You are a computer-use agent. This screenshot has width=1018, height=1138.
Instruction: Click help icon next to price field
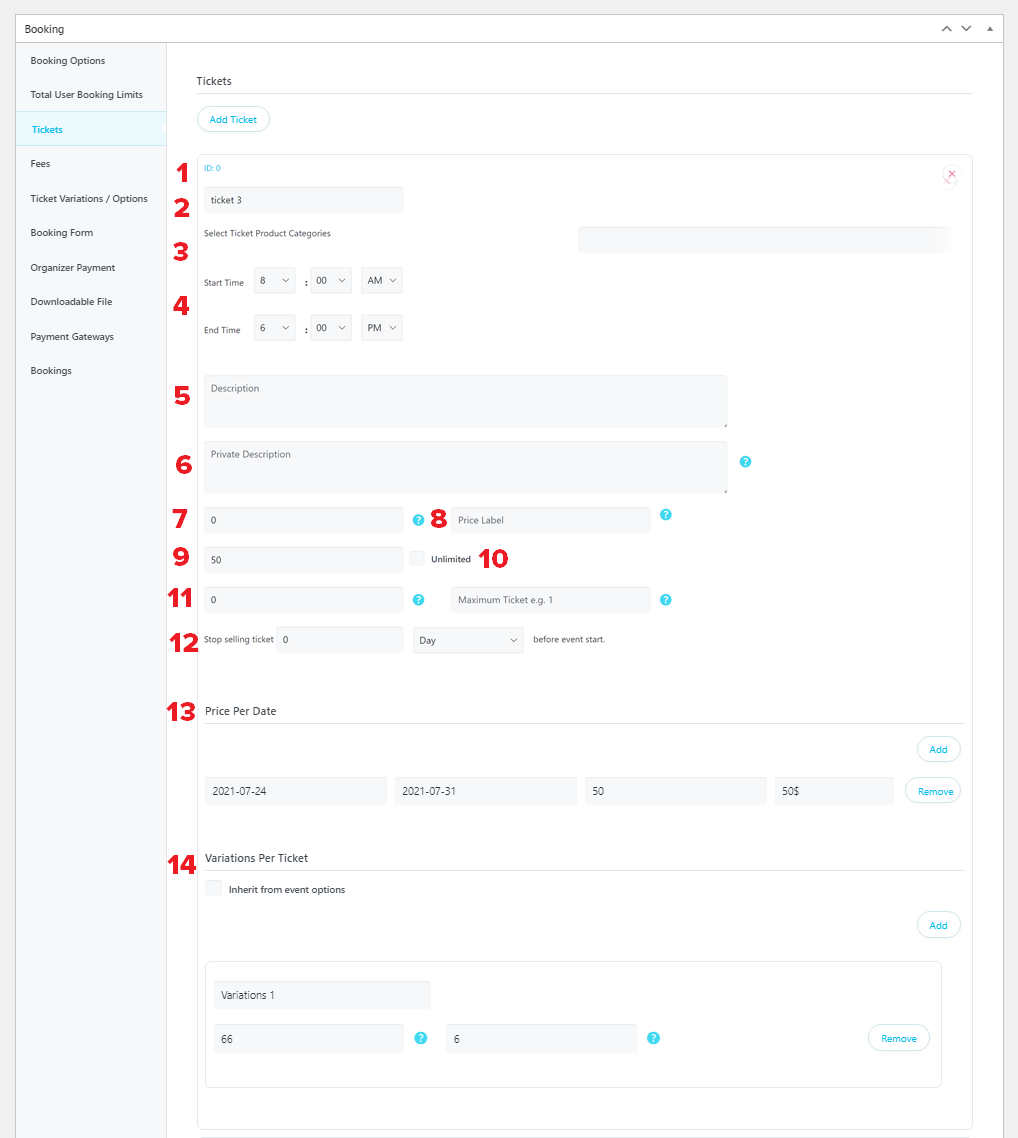pos(419,520)
